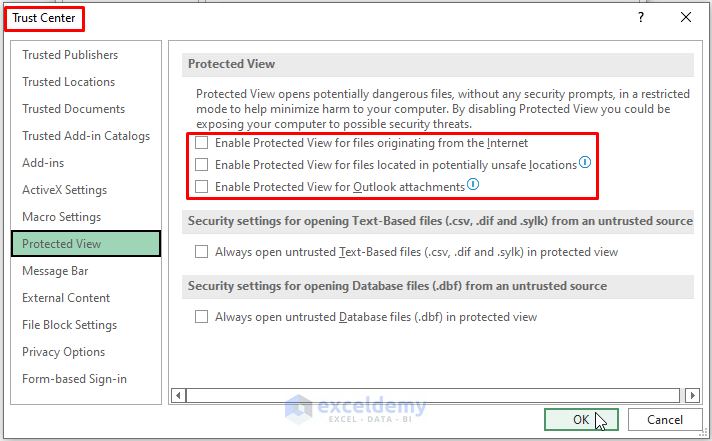712x441 pixels.
Task: Toggle Protected View for unsafe locations checkbox
Action: 202,165
